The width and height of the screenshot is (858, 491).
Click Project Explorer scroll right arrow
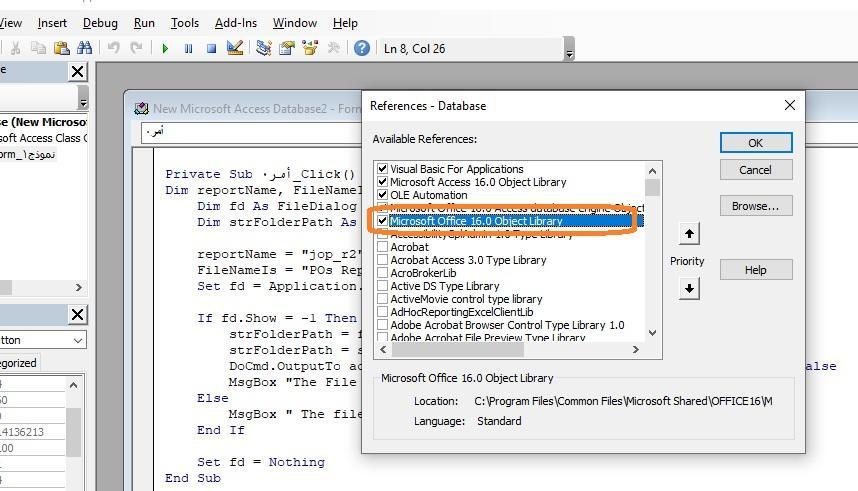point(78,287)
